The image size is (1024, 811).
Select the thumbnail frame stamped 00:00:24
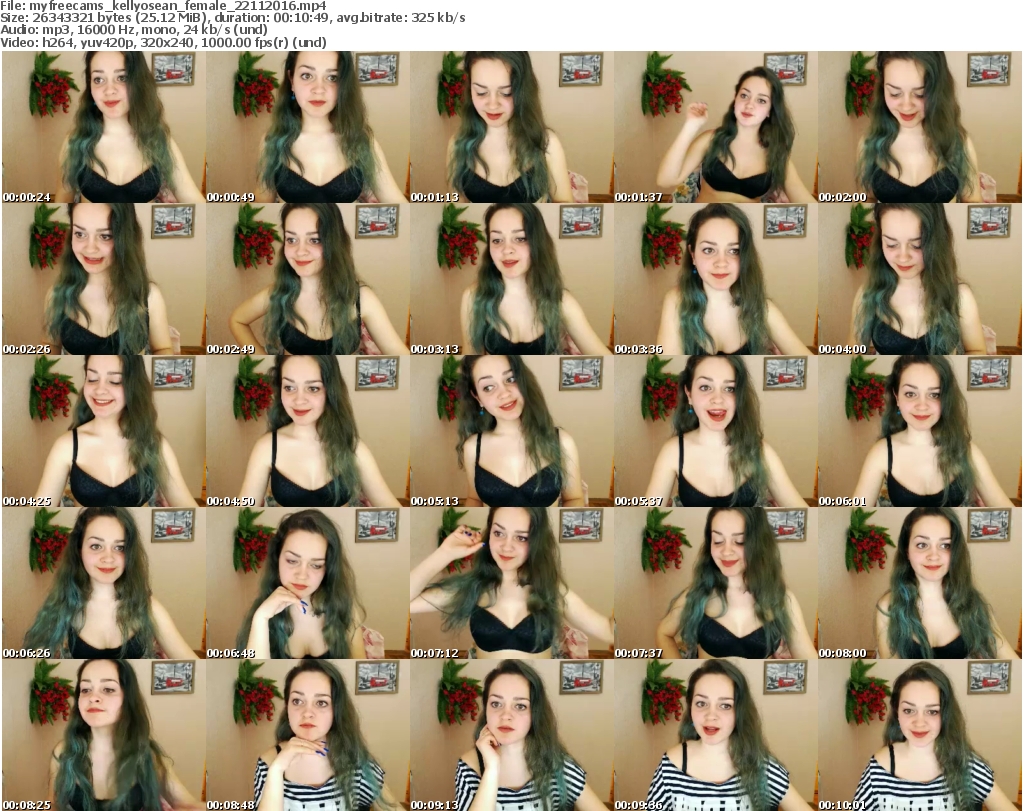pos(104,127)
